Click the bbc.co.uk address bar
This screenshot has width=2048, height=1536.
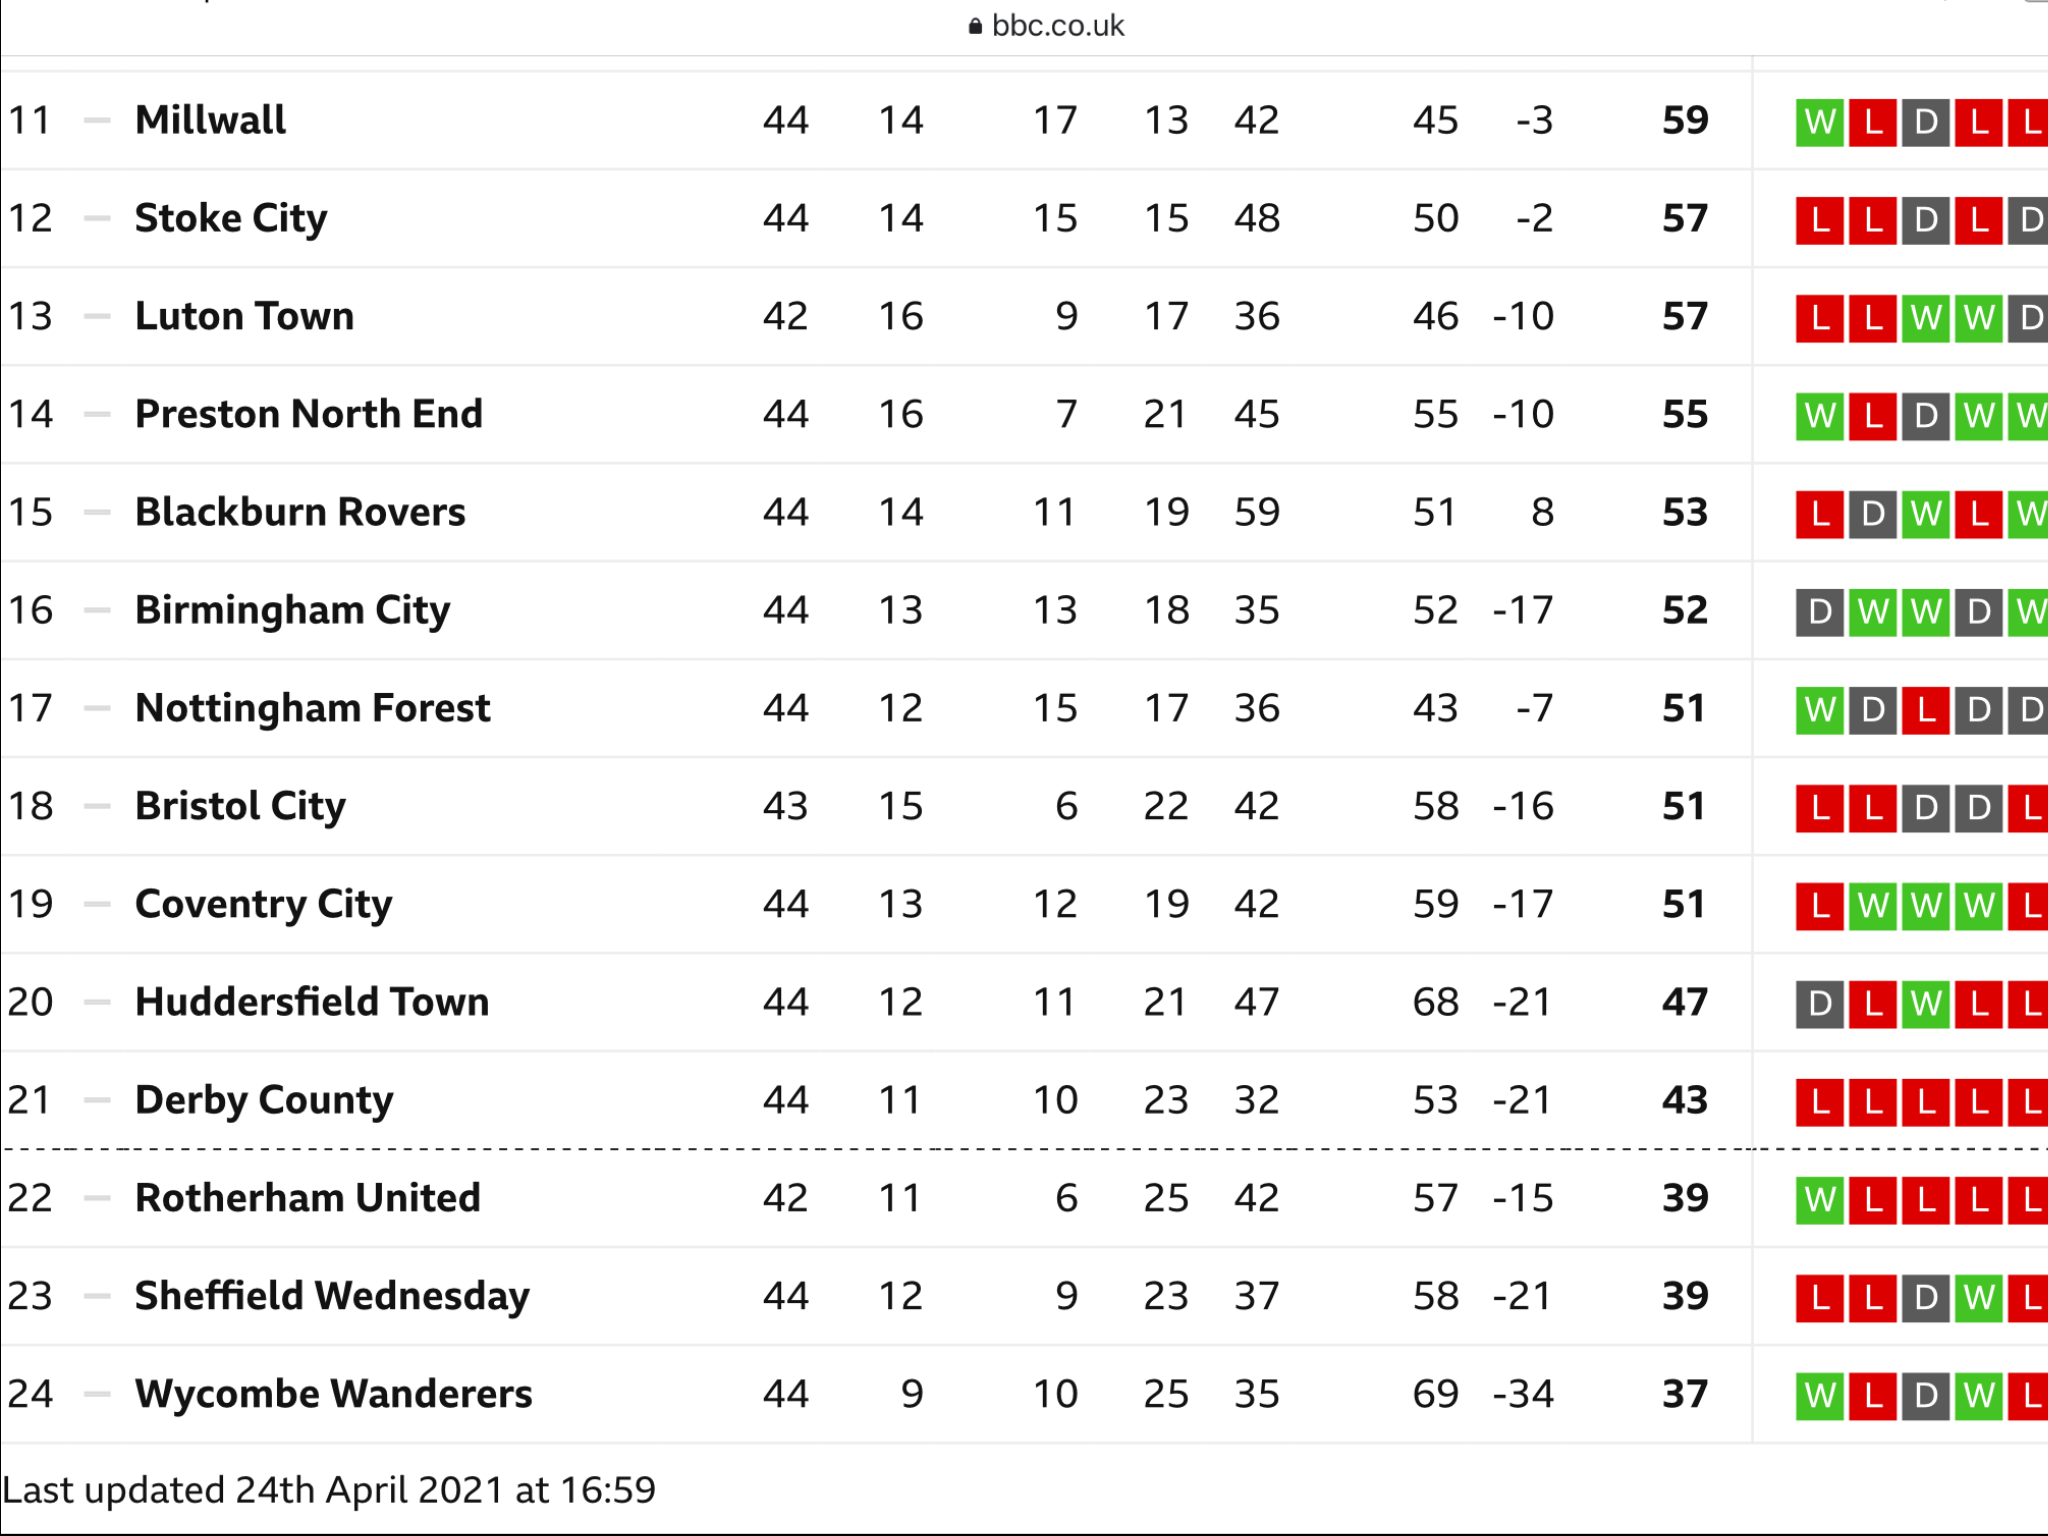point(1046,26)
